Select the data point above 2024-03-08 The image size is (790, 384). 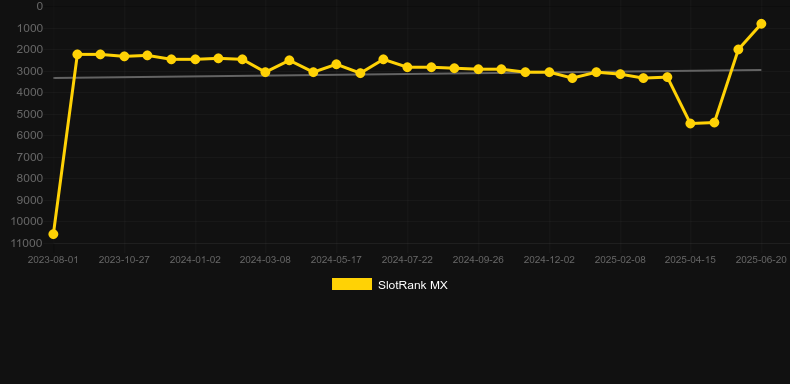pyautogui.click(x=266, y=72)
